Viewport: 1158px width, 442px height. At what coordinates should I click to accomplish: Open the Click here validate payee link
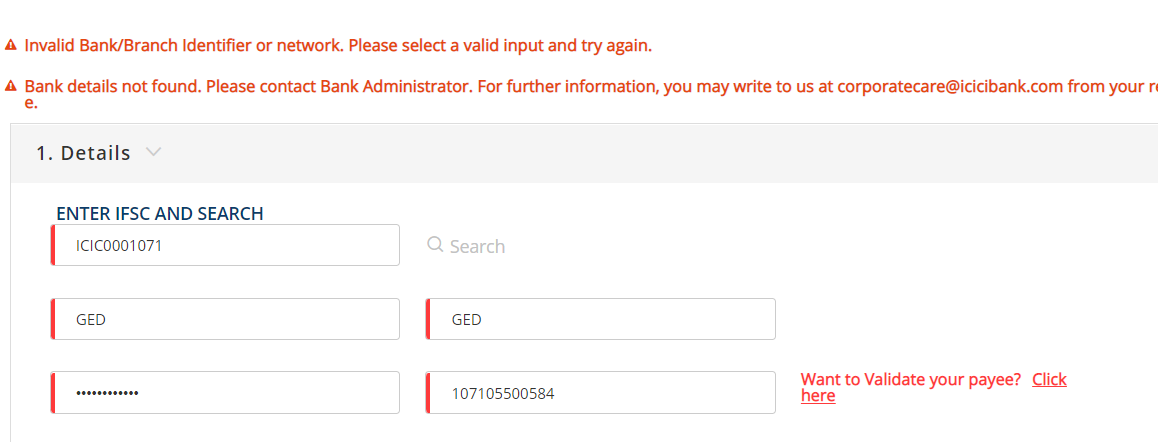tap(934, 387)
